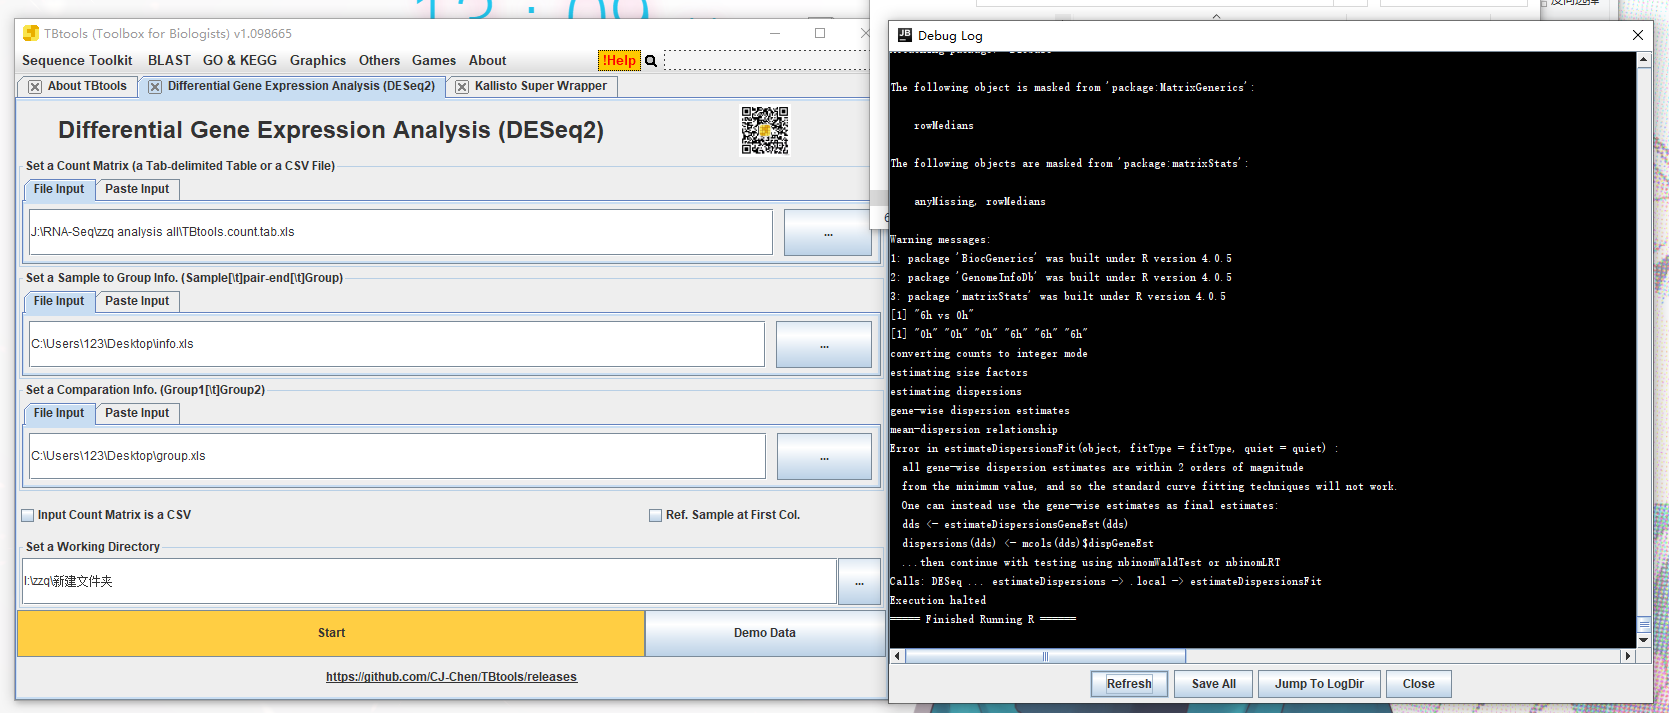Click the Debug Log vertical scrollbar up arrow

(x=1643, y=60)
